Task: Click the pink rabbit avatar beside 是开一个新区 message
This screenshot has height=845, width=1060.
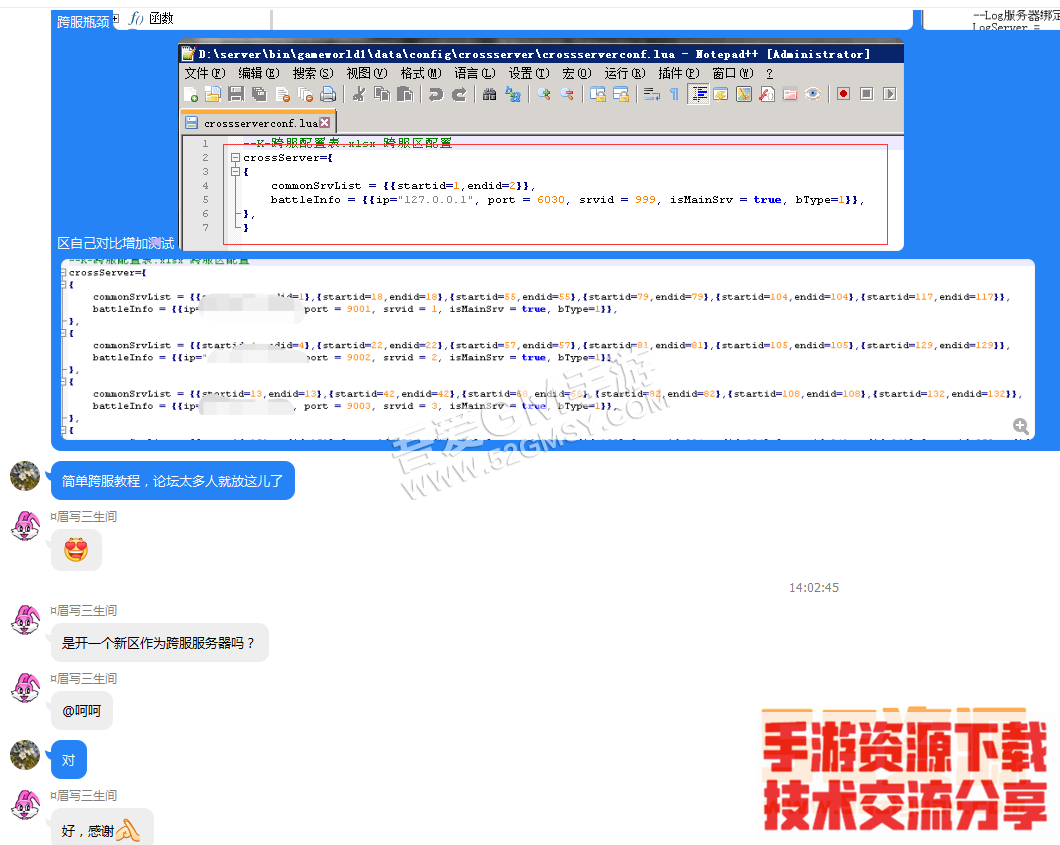Action: pos(25,620)
